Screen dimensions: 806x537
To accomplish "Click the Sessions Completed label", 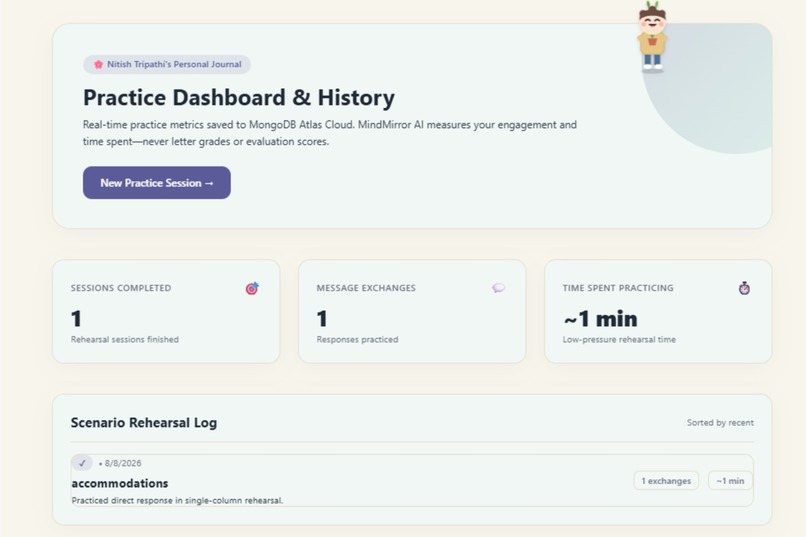I will pyautogui.click(x=121, y=288).
